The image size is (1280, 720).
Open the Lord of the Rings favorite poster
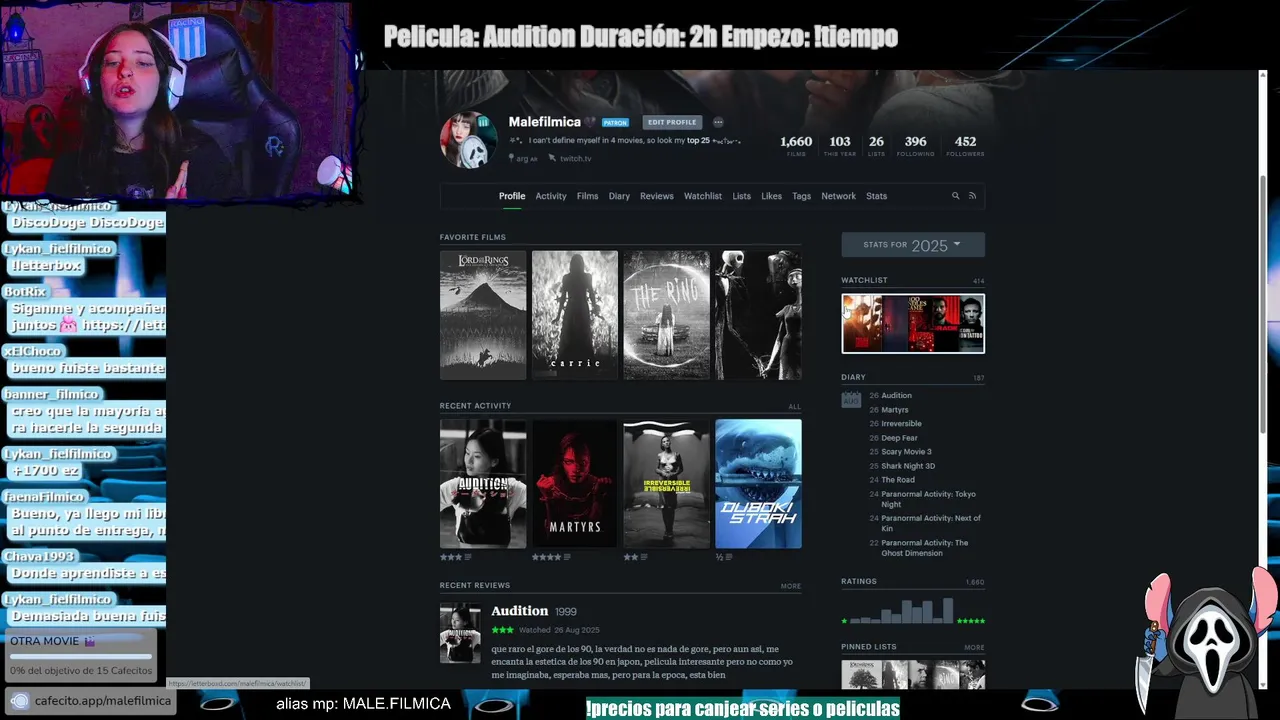tap(483, 315)
